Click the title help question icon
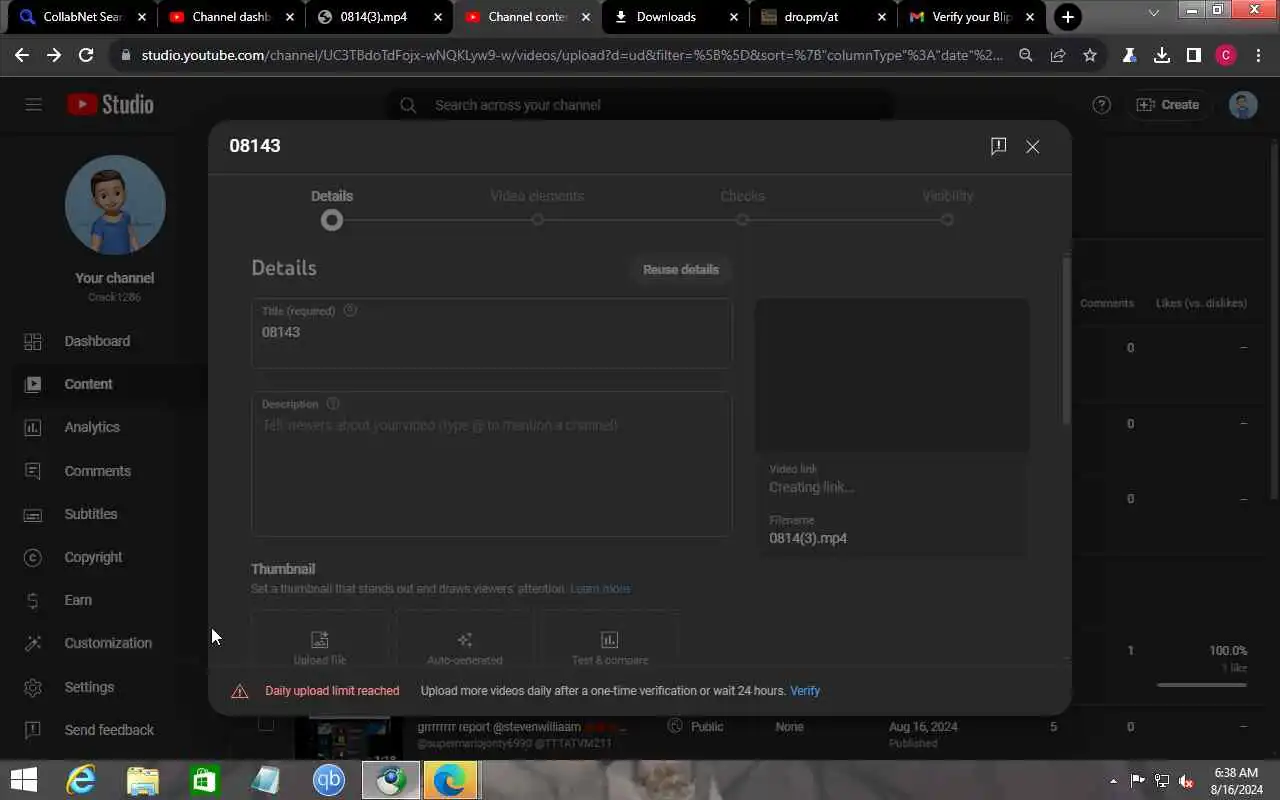Screen dimensions: 1280x800 [x=350, y=310]
